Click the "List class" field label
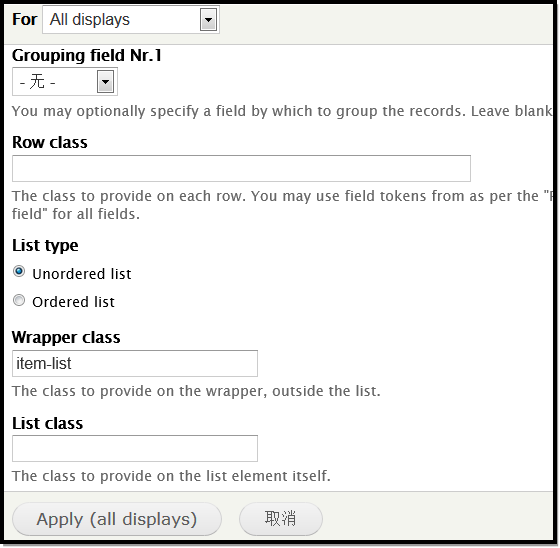The height and width of the screenshot is (548, 560). (48, 423)
